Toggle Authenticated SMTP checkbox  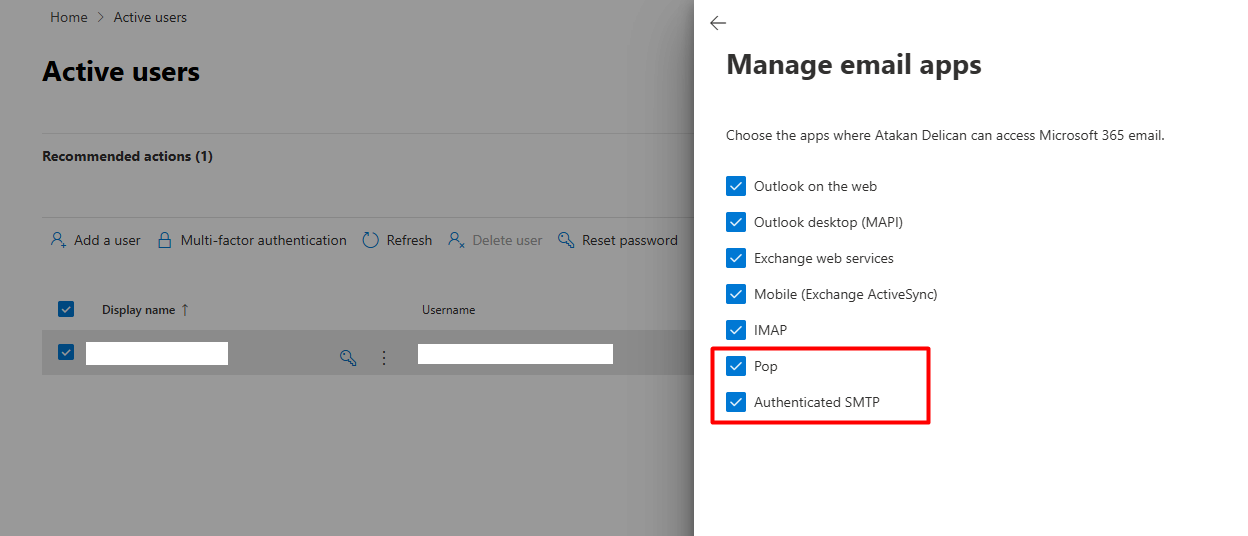click(736, 402)
